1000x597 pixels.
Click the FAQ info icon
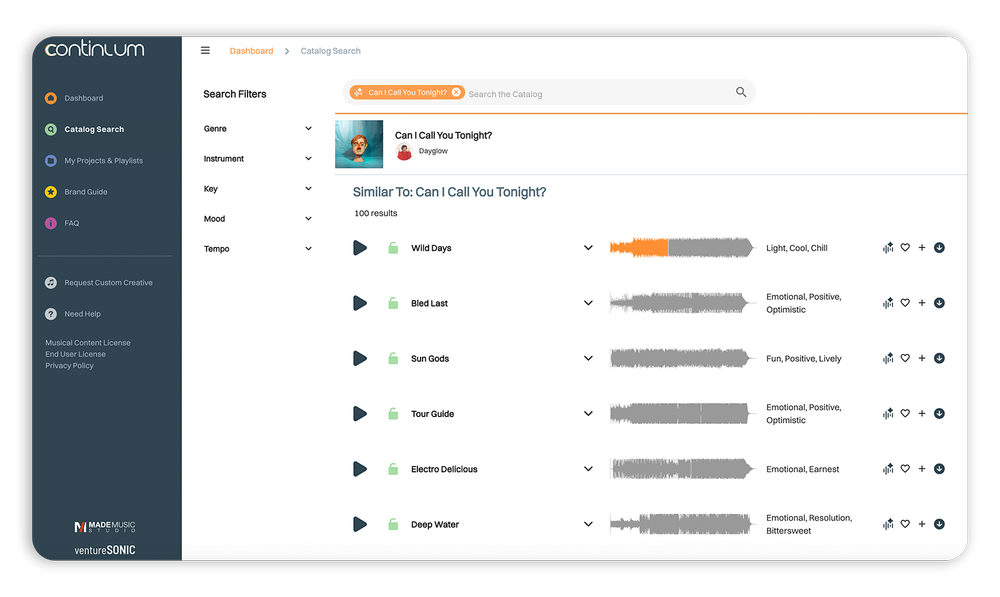(x=51, y=223)
